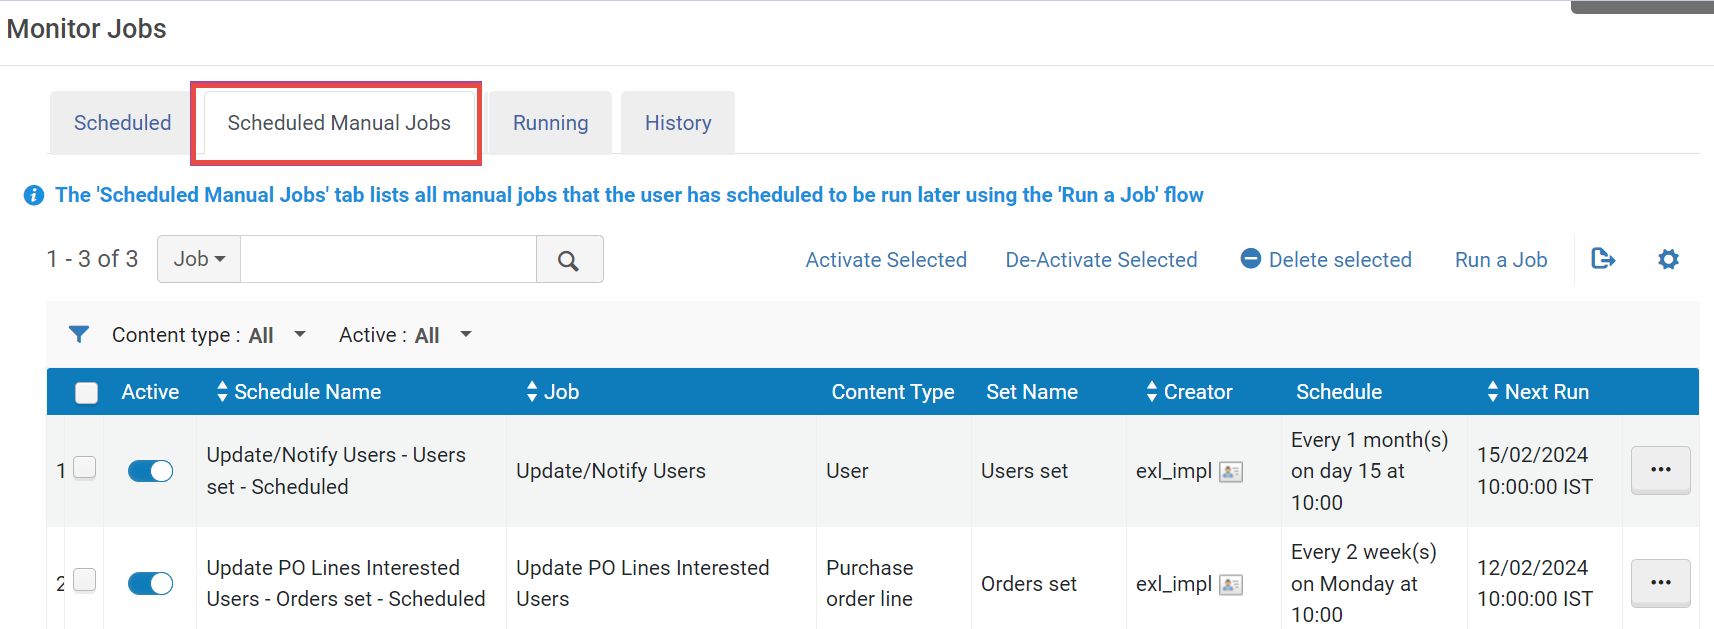
Task: Select checkbox for row 1
Action: (85, 468)
